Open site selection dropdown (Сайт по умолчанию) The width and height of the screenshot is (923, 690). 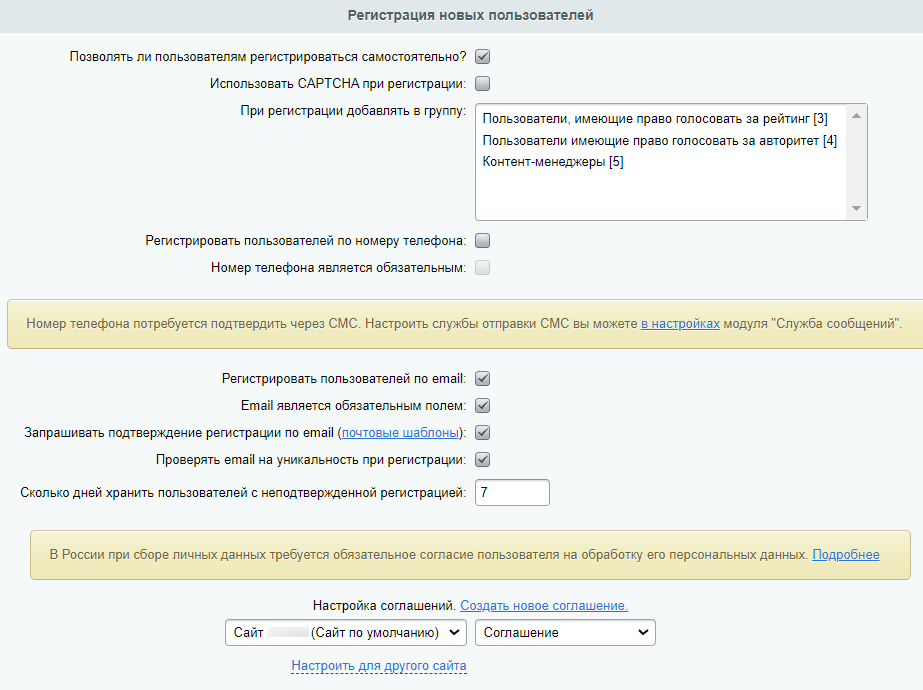click(x=346, y=633)
